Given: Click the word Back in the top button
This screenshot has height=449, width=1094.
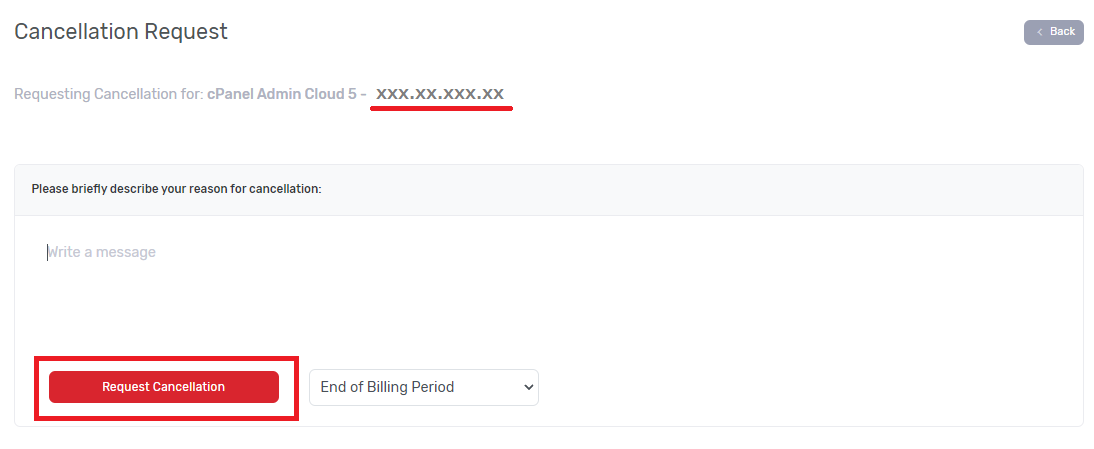Looking at the screenshot, I should coord(1062,32).
